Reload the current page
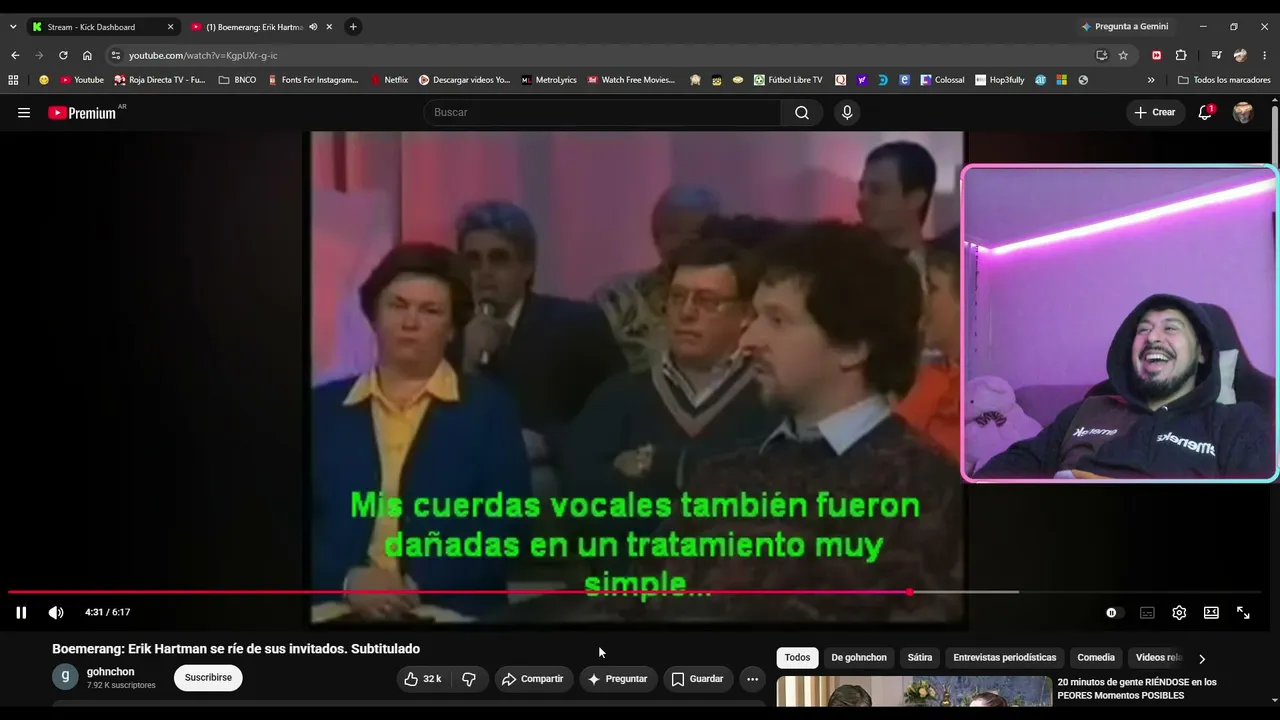Viewport: 1280px width, 720px height. click(63, 55)
